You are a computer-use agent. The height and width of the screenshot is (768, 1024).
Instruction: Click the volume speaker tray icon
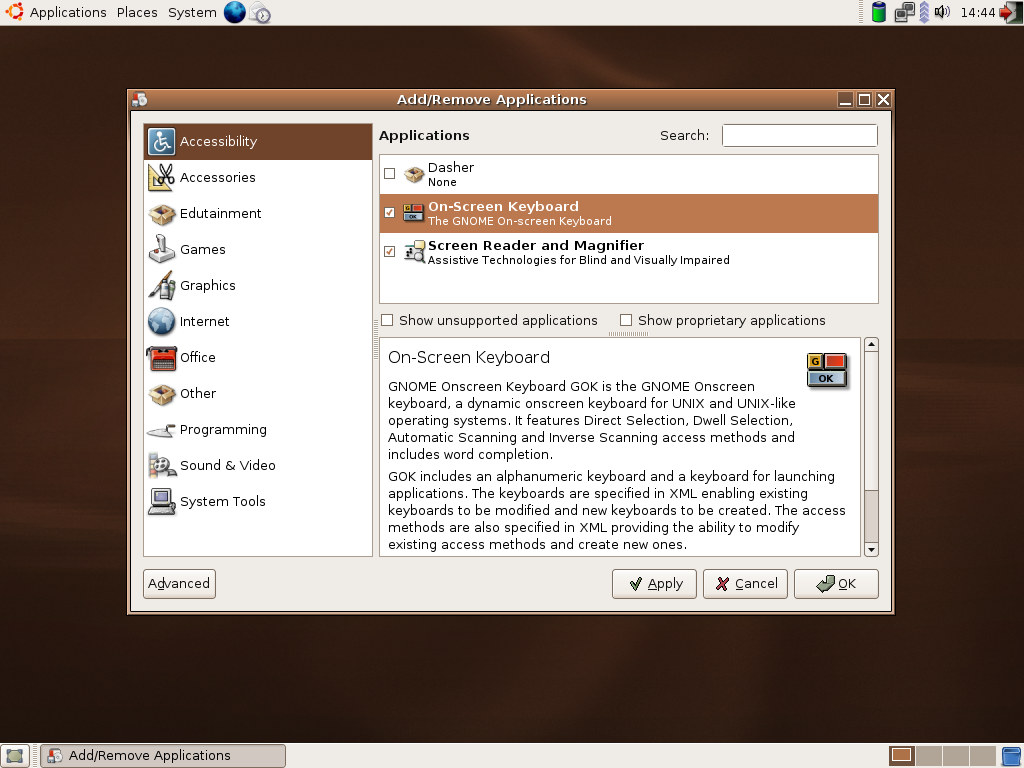[942, 11]
